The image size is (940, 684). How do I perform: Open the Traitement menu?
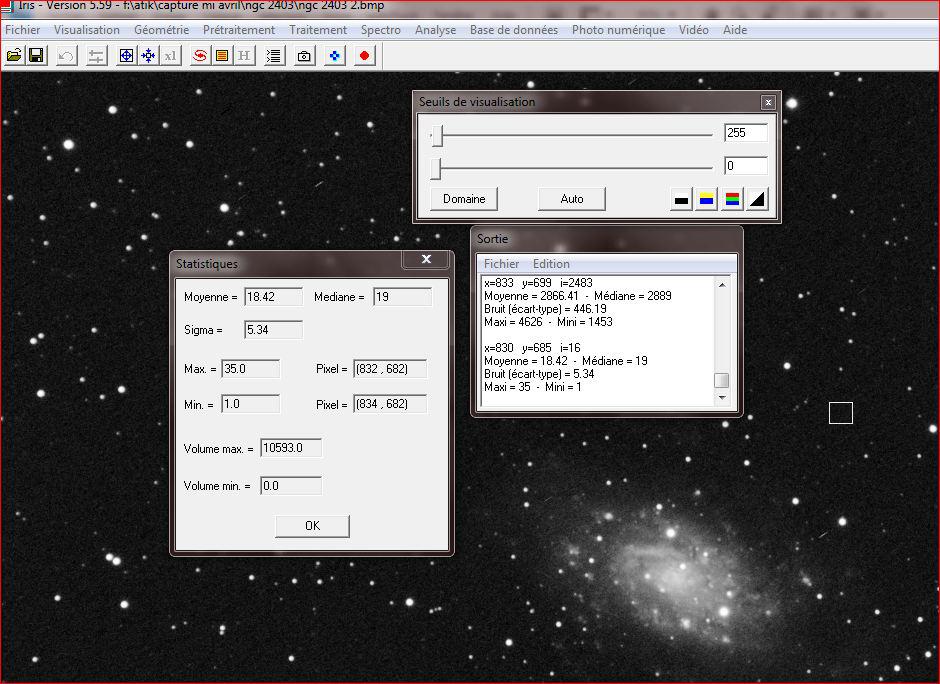(x=318, y=30)
